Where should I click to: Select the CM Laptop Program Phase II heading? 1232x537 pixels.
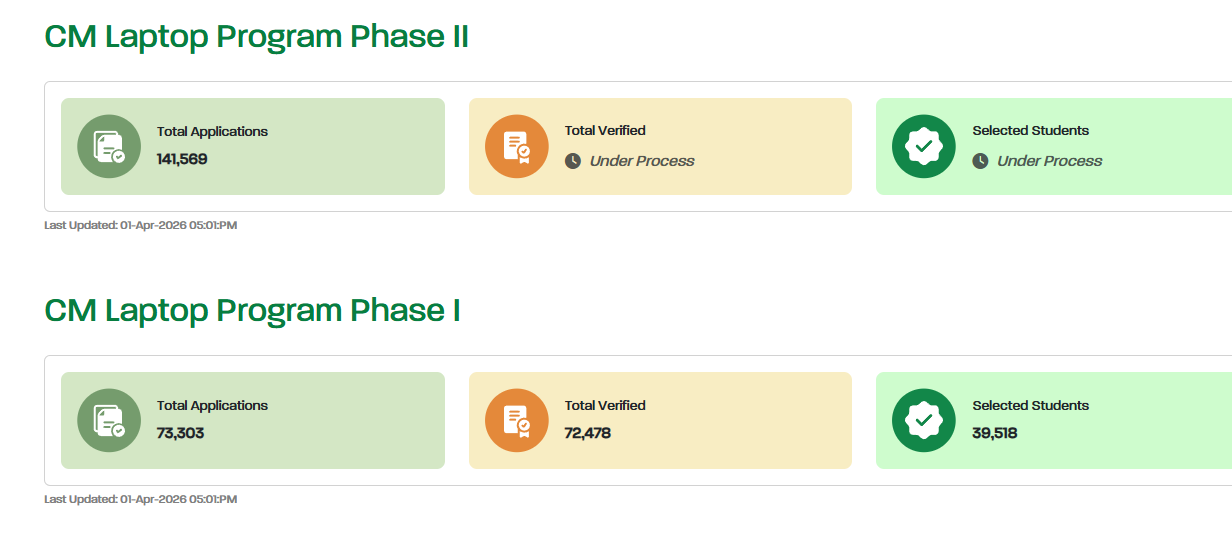point(257,37)
